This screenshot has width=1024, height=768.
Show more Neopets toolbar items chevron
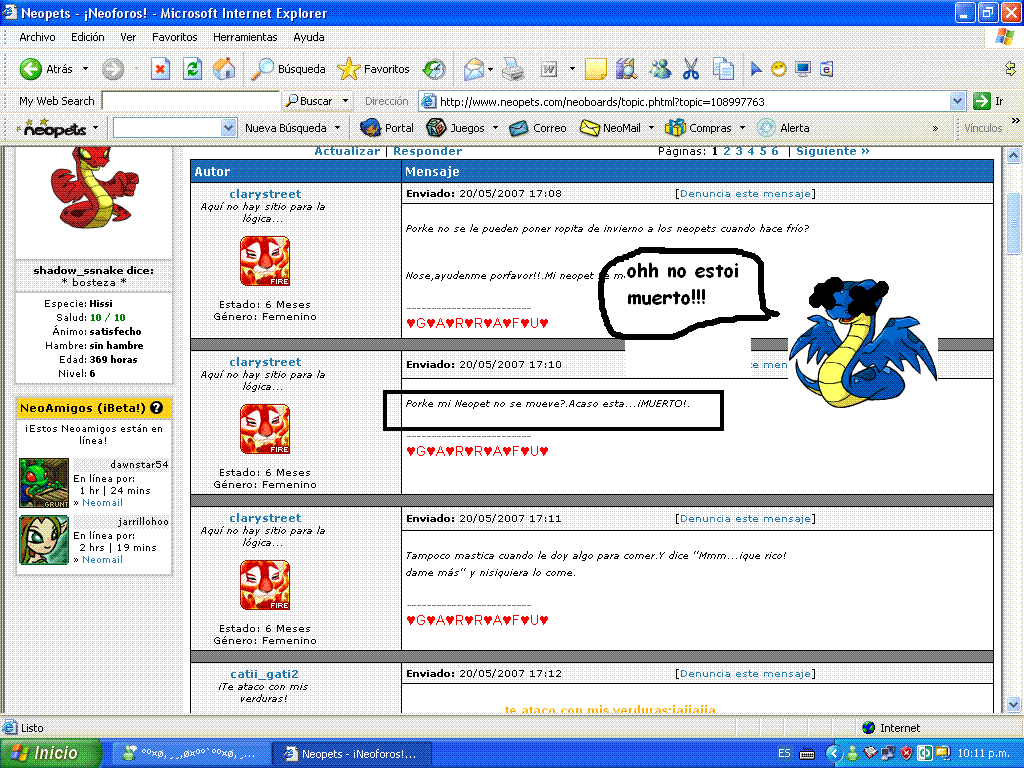[935, 129]
